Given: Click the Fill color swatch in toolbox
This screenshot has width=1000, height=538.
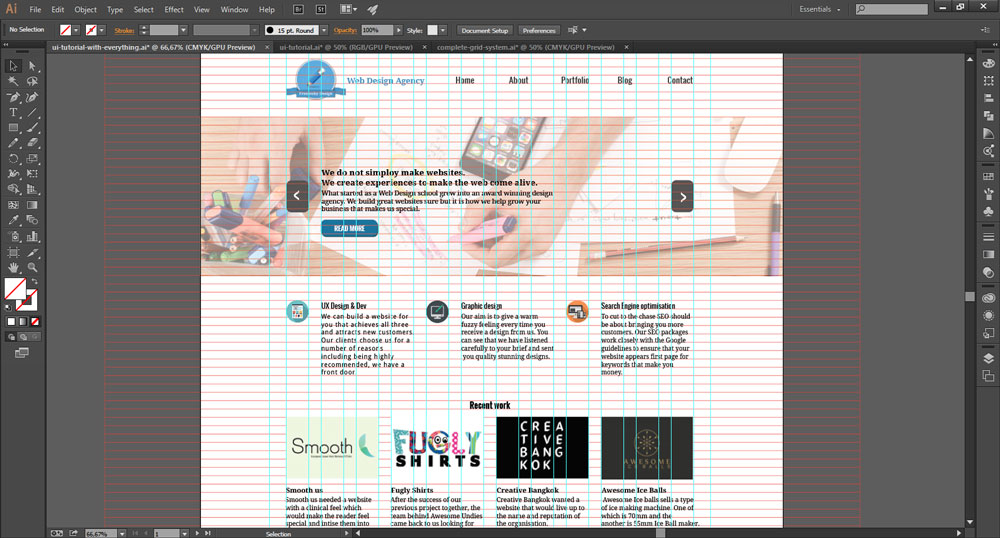Looking at the screenshot, I should pos(15,290).
